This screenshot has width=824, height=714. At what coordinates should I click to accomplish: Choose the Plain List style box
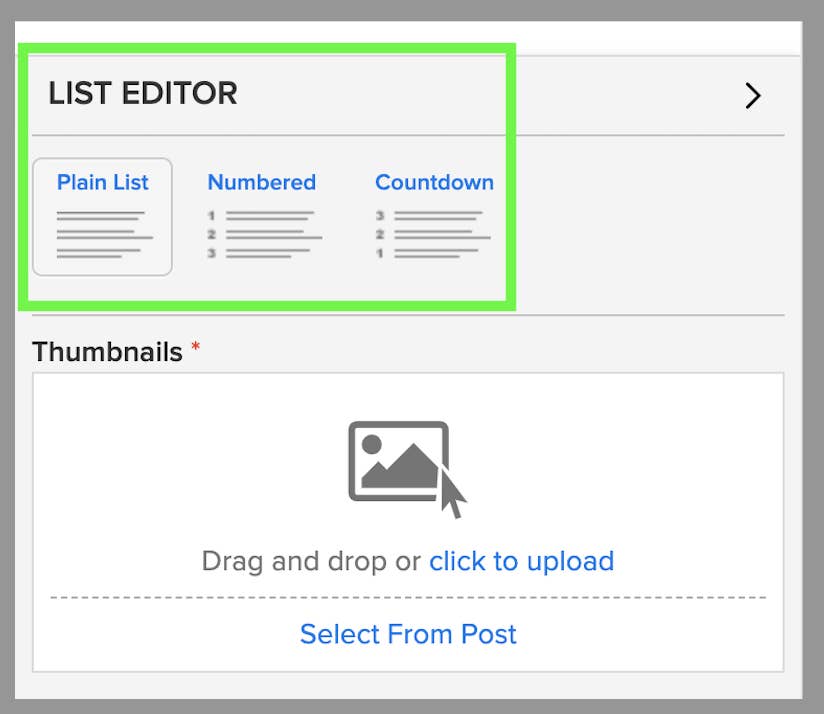coord(102,216)
